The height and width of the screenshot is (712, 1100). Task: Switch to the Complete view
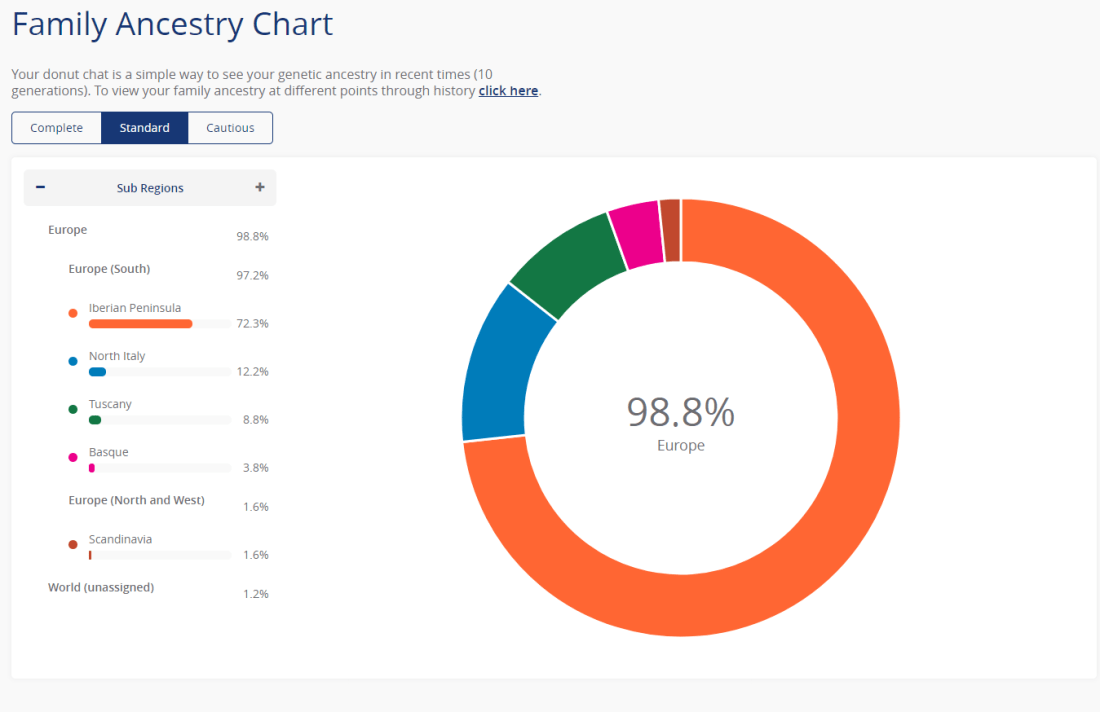[x=57, y=128]
